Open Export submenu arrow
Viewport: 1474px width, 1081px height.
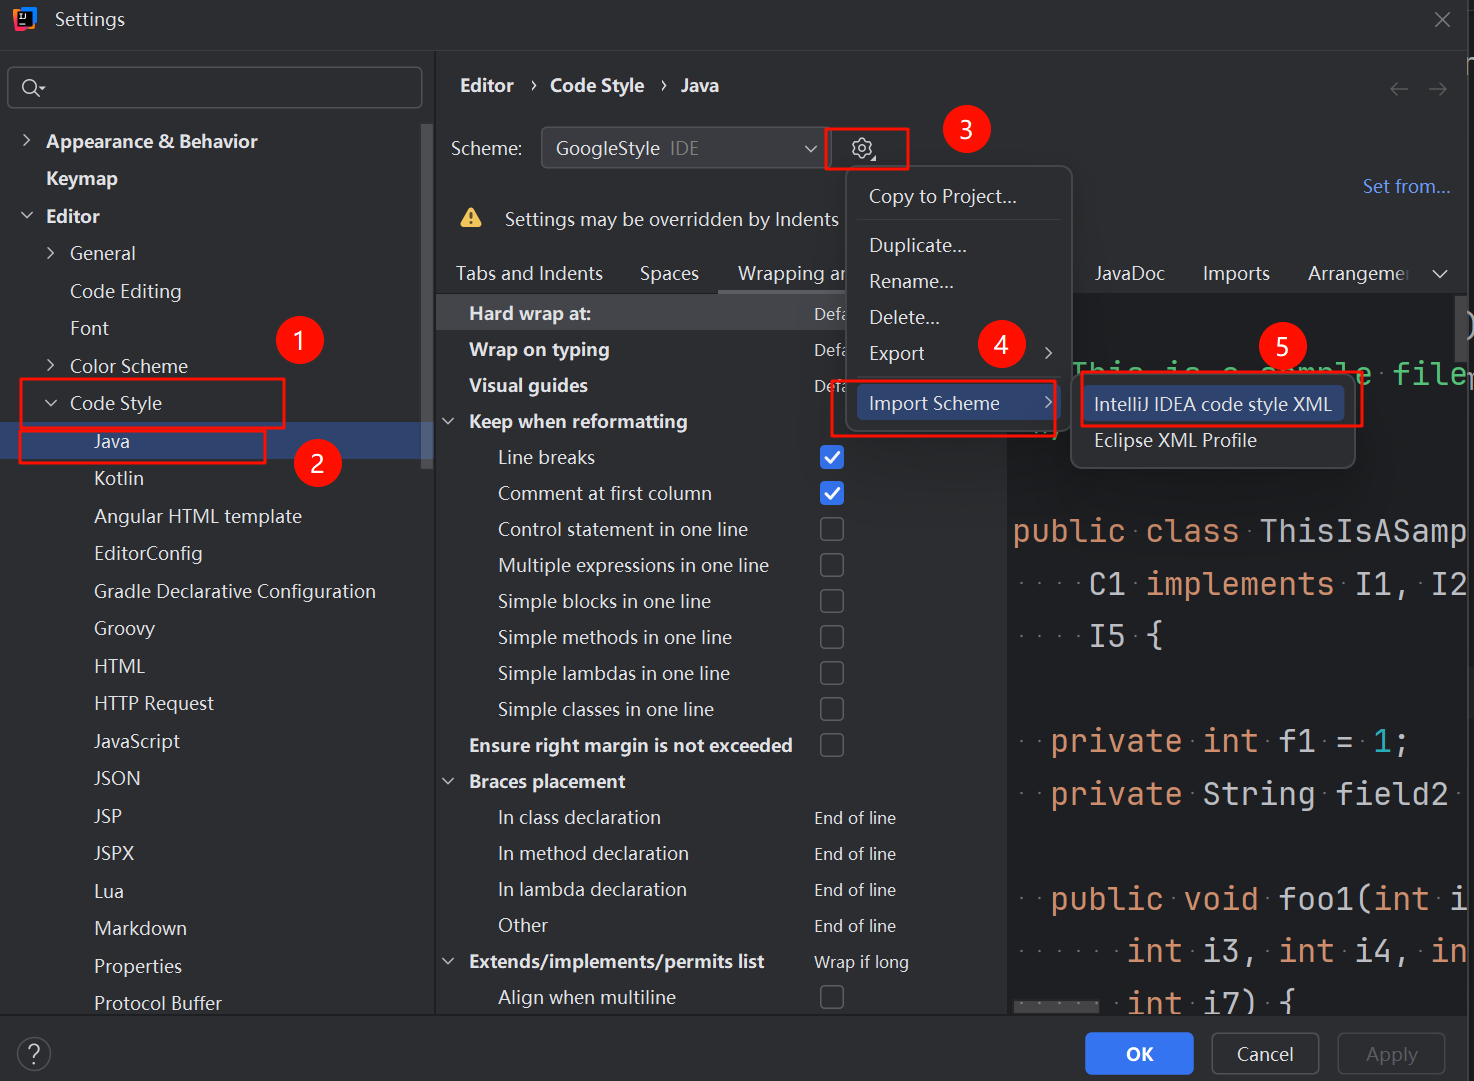coord(1048,353)
